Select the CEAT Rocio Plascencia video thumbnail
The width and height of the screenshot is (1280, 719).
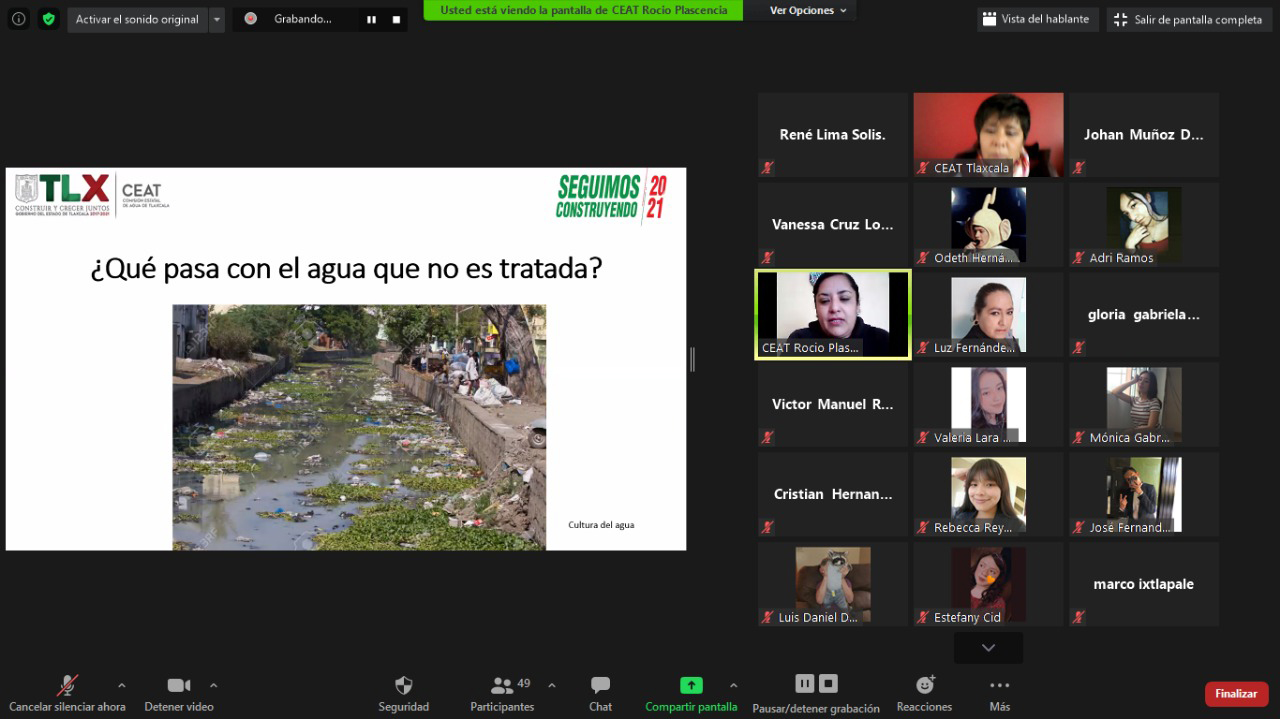tap(832, 315)
